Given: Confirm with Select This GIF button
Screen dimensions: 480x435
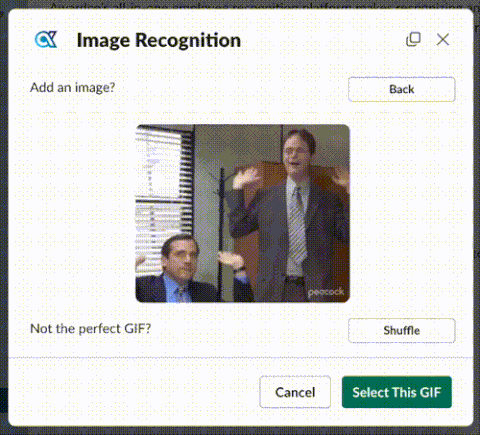Looking at the screenshot, I should tap(397, 392).
